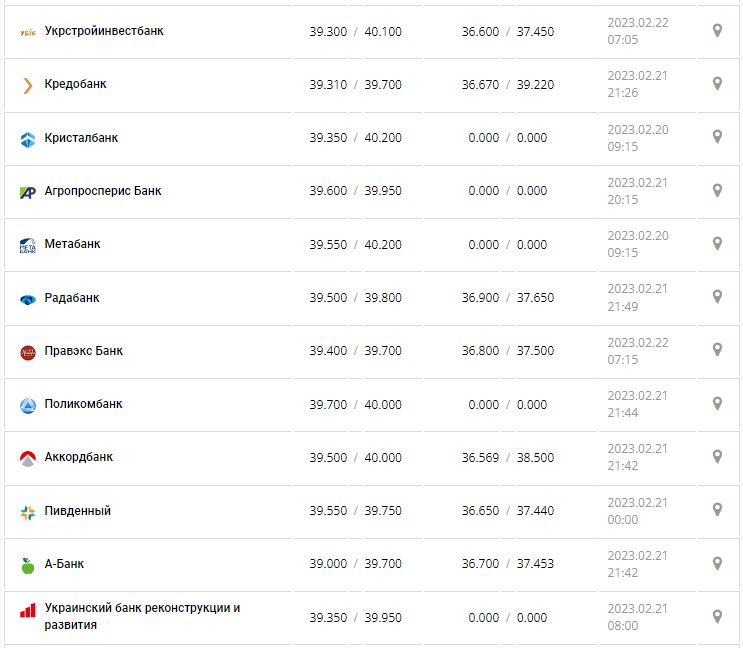Image resolution: width=743 pixels, height=648 pixels.
Task: Click the Поликомбанк logo icon
Action: click(x=28, y=405)
